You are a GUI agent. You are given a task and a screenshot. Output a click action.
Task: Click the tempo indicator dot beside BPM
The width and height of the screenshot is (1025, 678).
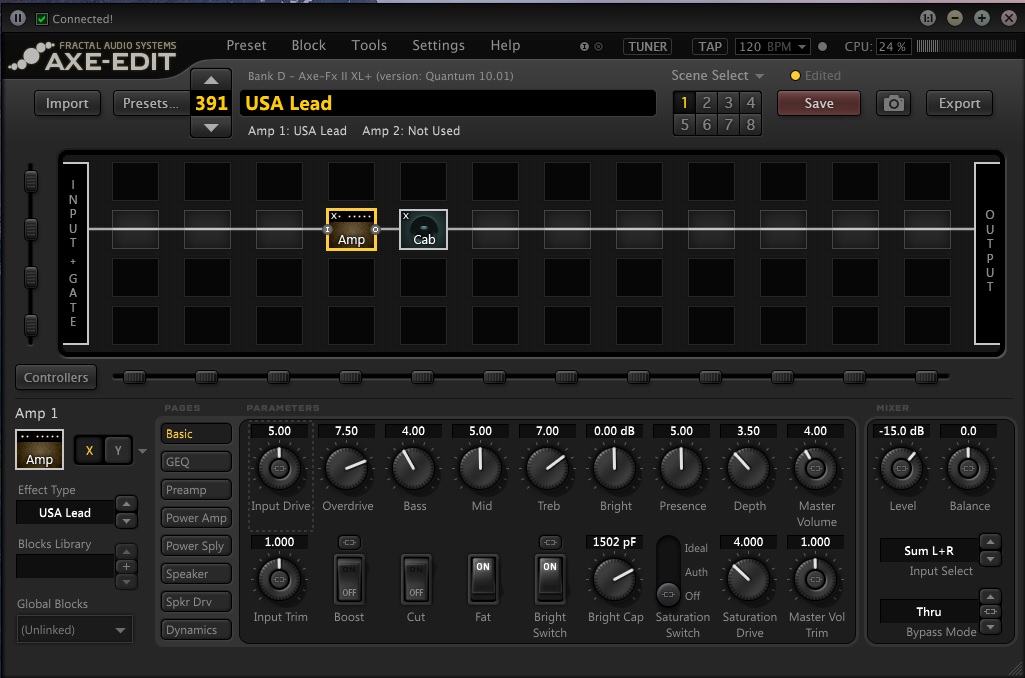822,46
